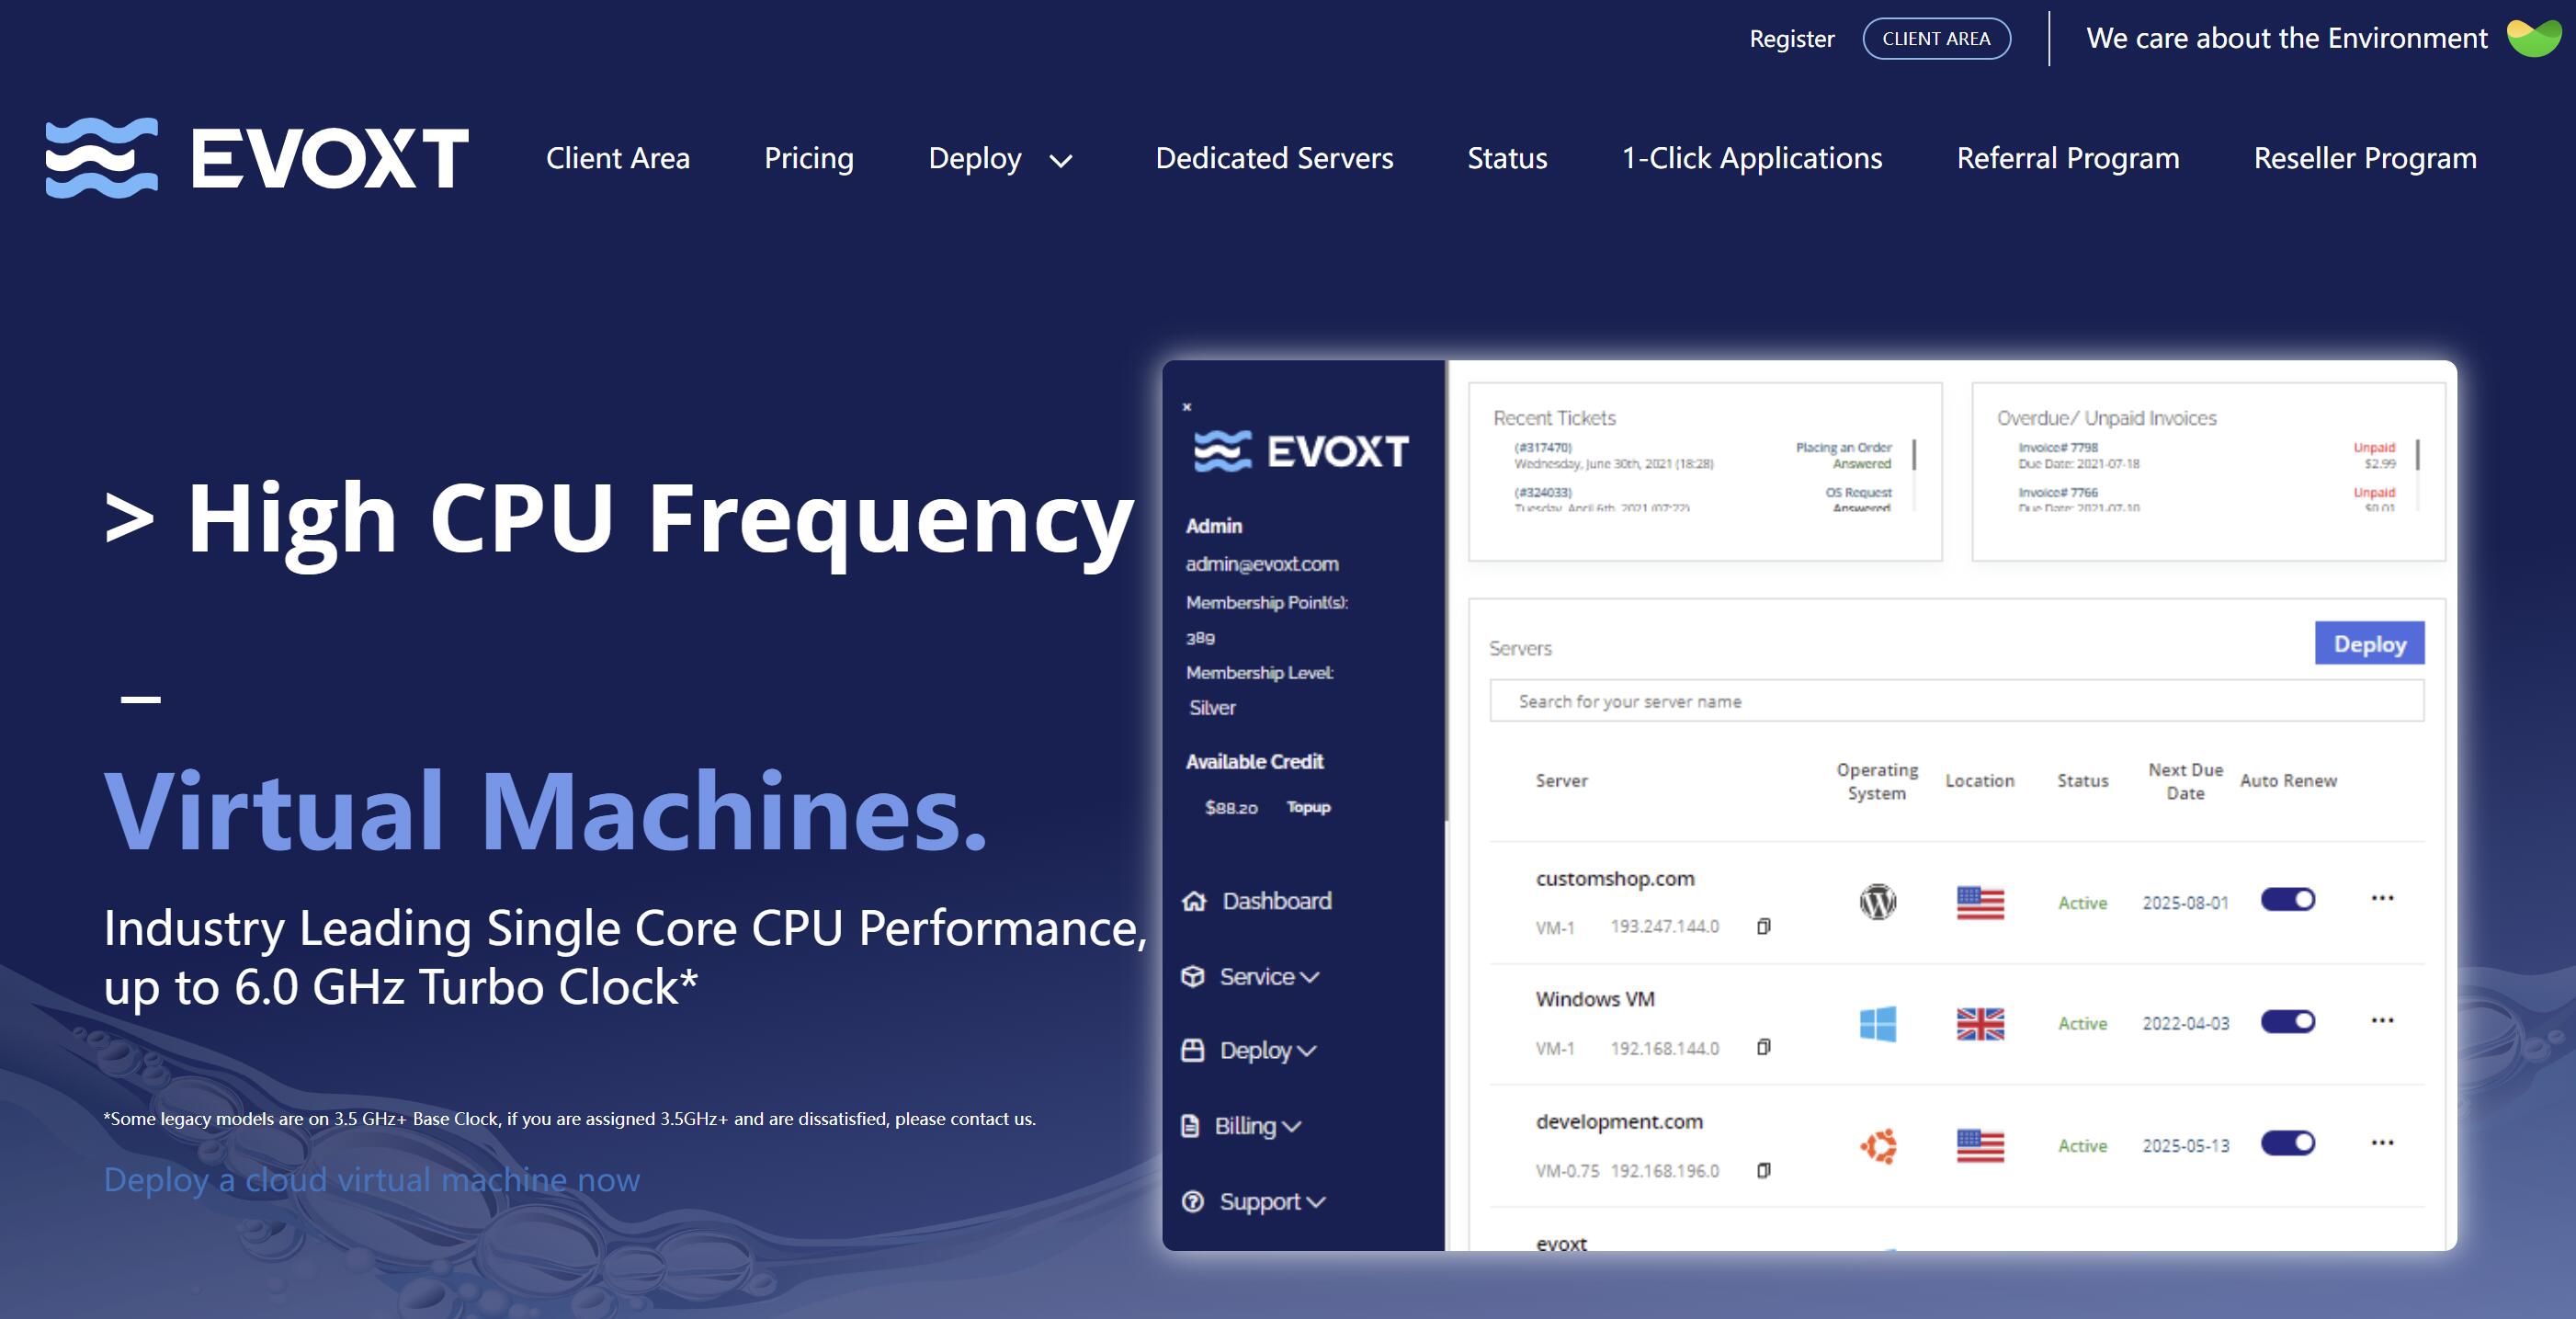This screenshot has height=1319, width=2576.
Task: Click Deploy a cloud virtual machine now
Action: point(371,1177)
